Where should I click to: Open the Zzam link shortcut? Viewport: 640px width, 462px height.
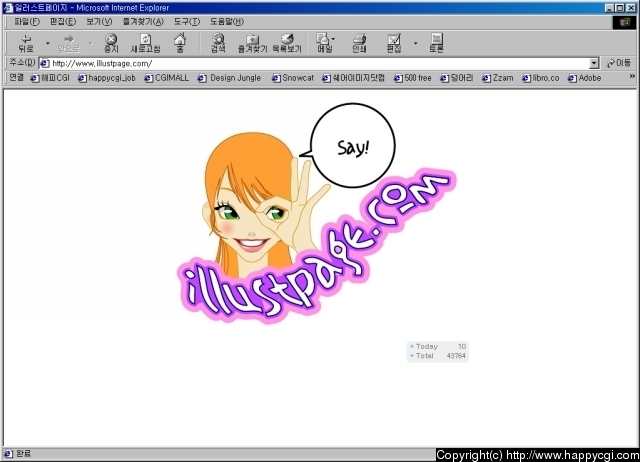click(498, 78)
